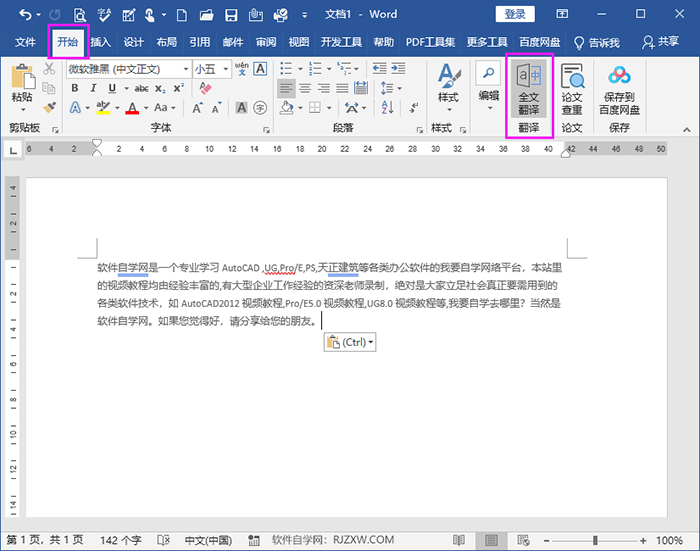Click the 共享 share button

click(x=660, y=43)
